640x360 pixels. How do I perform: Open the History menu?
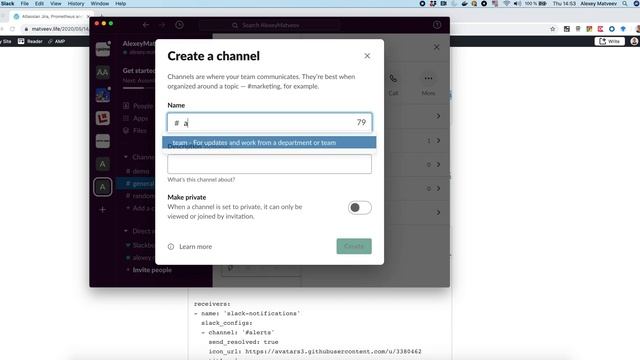coord(76,4)
